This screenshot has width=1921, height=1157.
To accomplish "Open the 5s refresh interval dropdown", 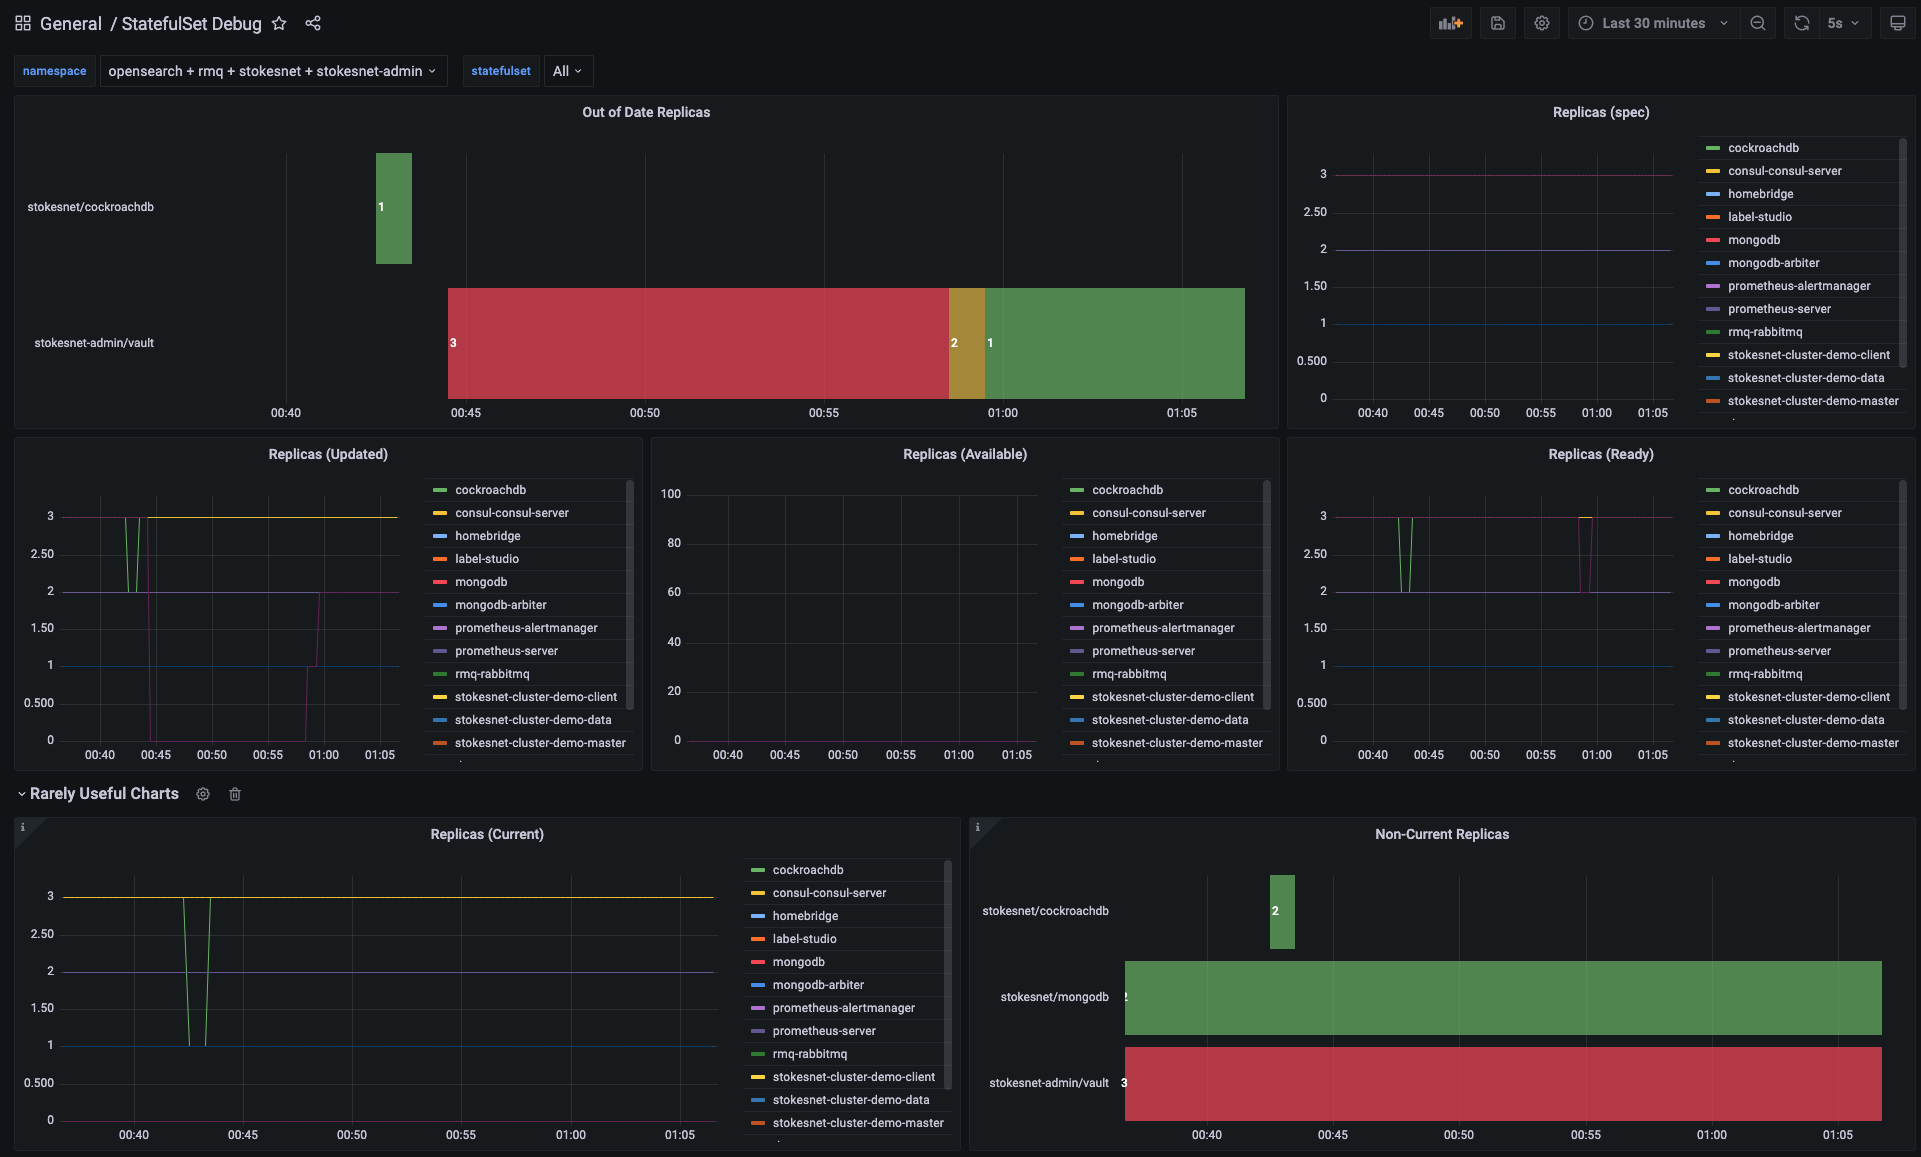I will [1843, 23].
